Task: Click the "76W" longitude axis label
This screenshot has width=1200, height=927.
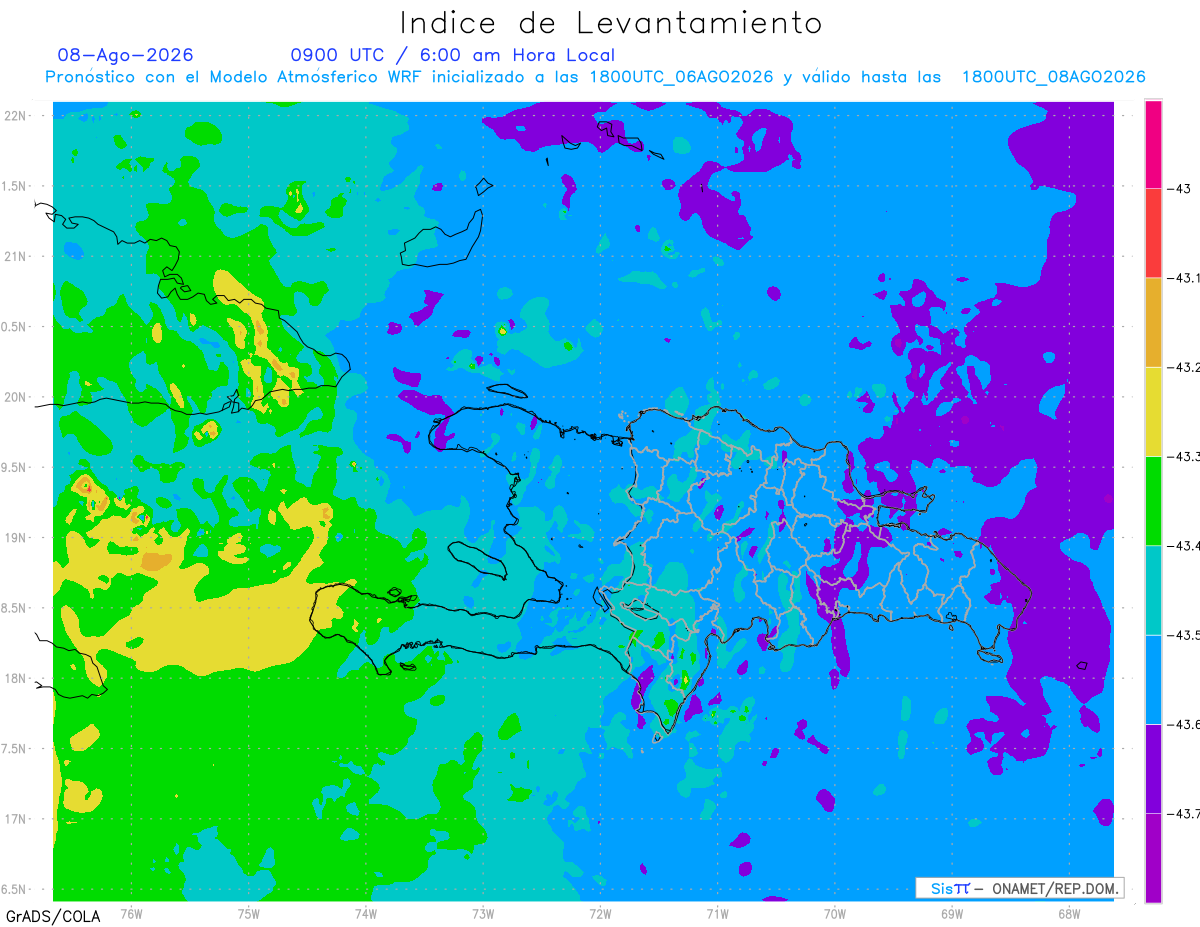Action: (x=131, y=913)
